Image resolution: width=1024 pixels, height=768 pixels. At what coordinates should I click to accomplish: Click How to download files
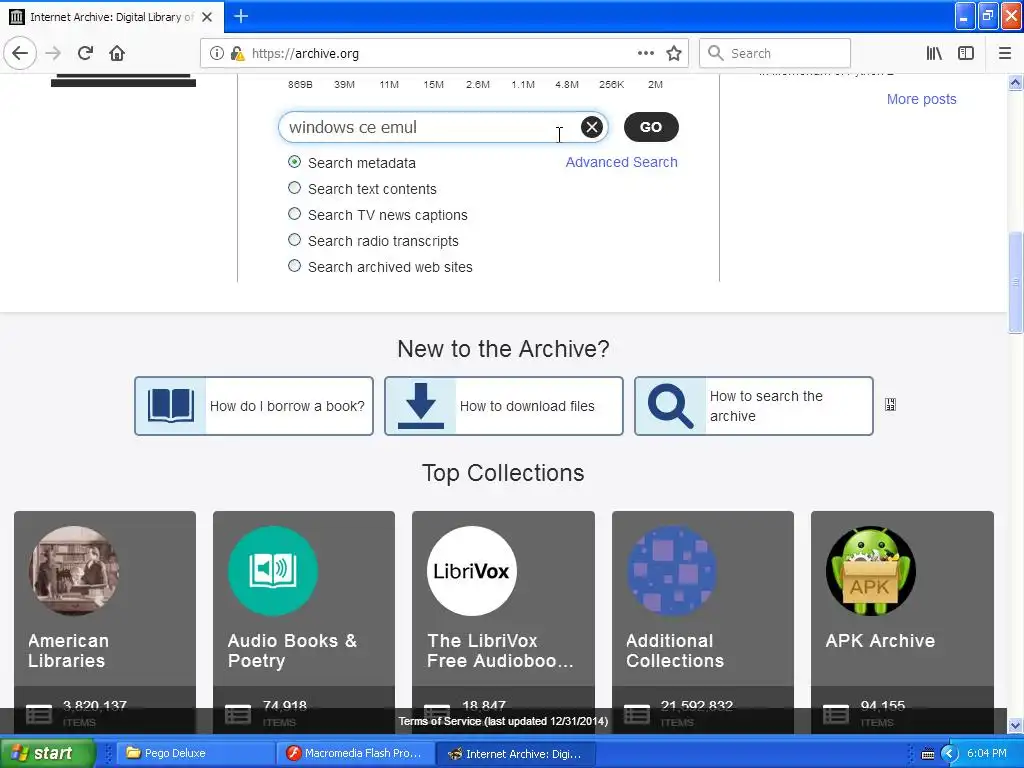tap(504, 406)
